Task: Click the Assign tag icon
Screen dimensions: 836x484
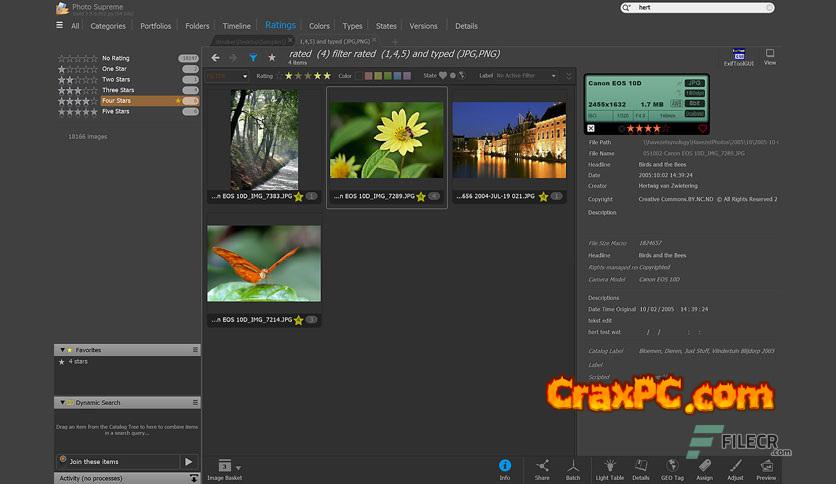Action: [704, 467]
